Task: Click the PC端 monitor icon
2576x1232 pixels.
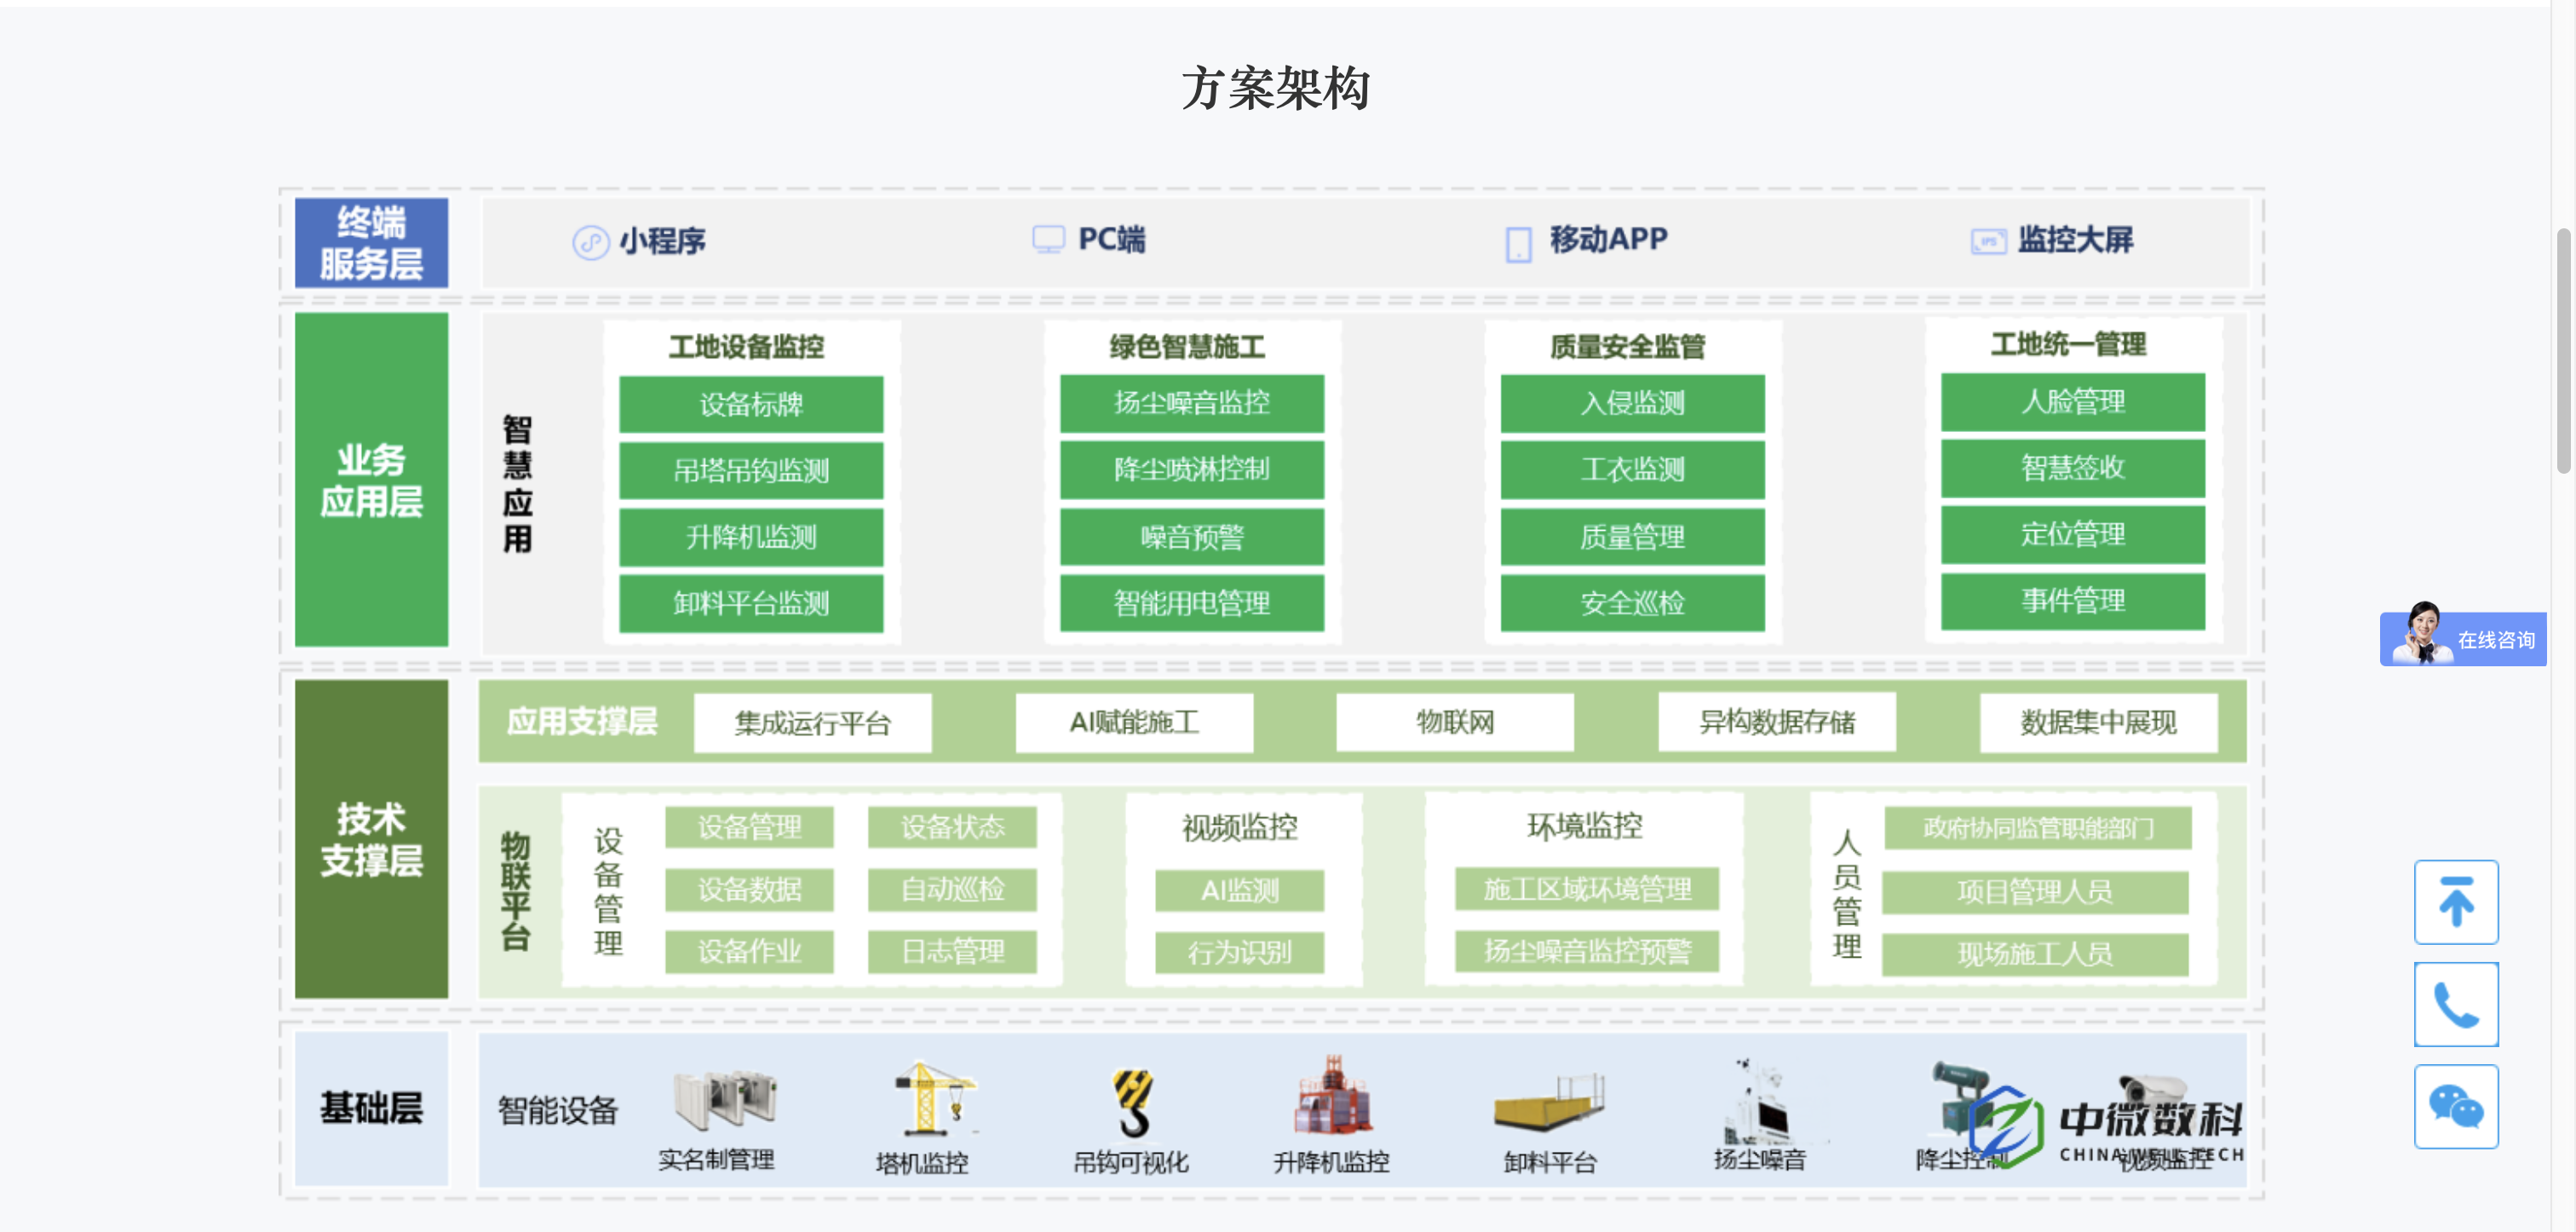Action: [1048, 240]
